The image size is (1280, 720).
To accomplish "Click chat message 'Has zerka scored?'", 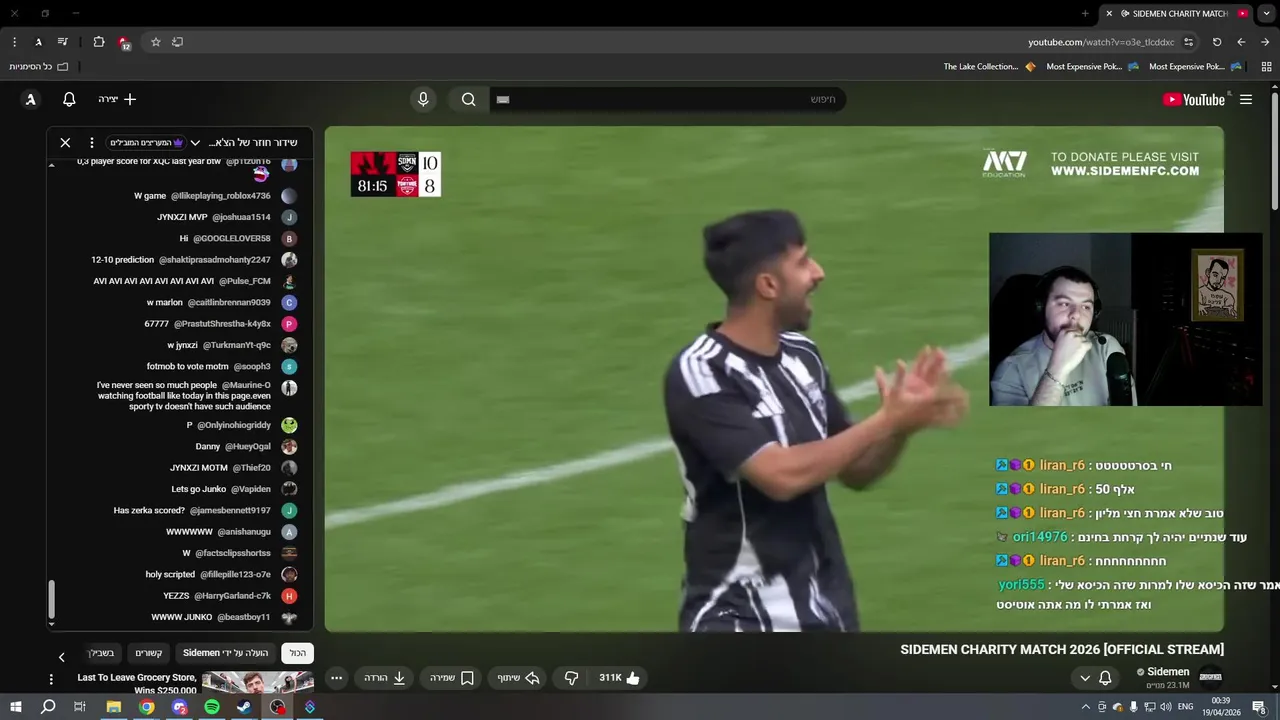I will 149,510.
